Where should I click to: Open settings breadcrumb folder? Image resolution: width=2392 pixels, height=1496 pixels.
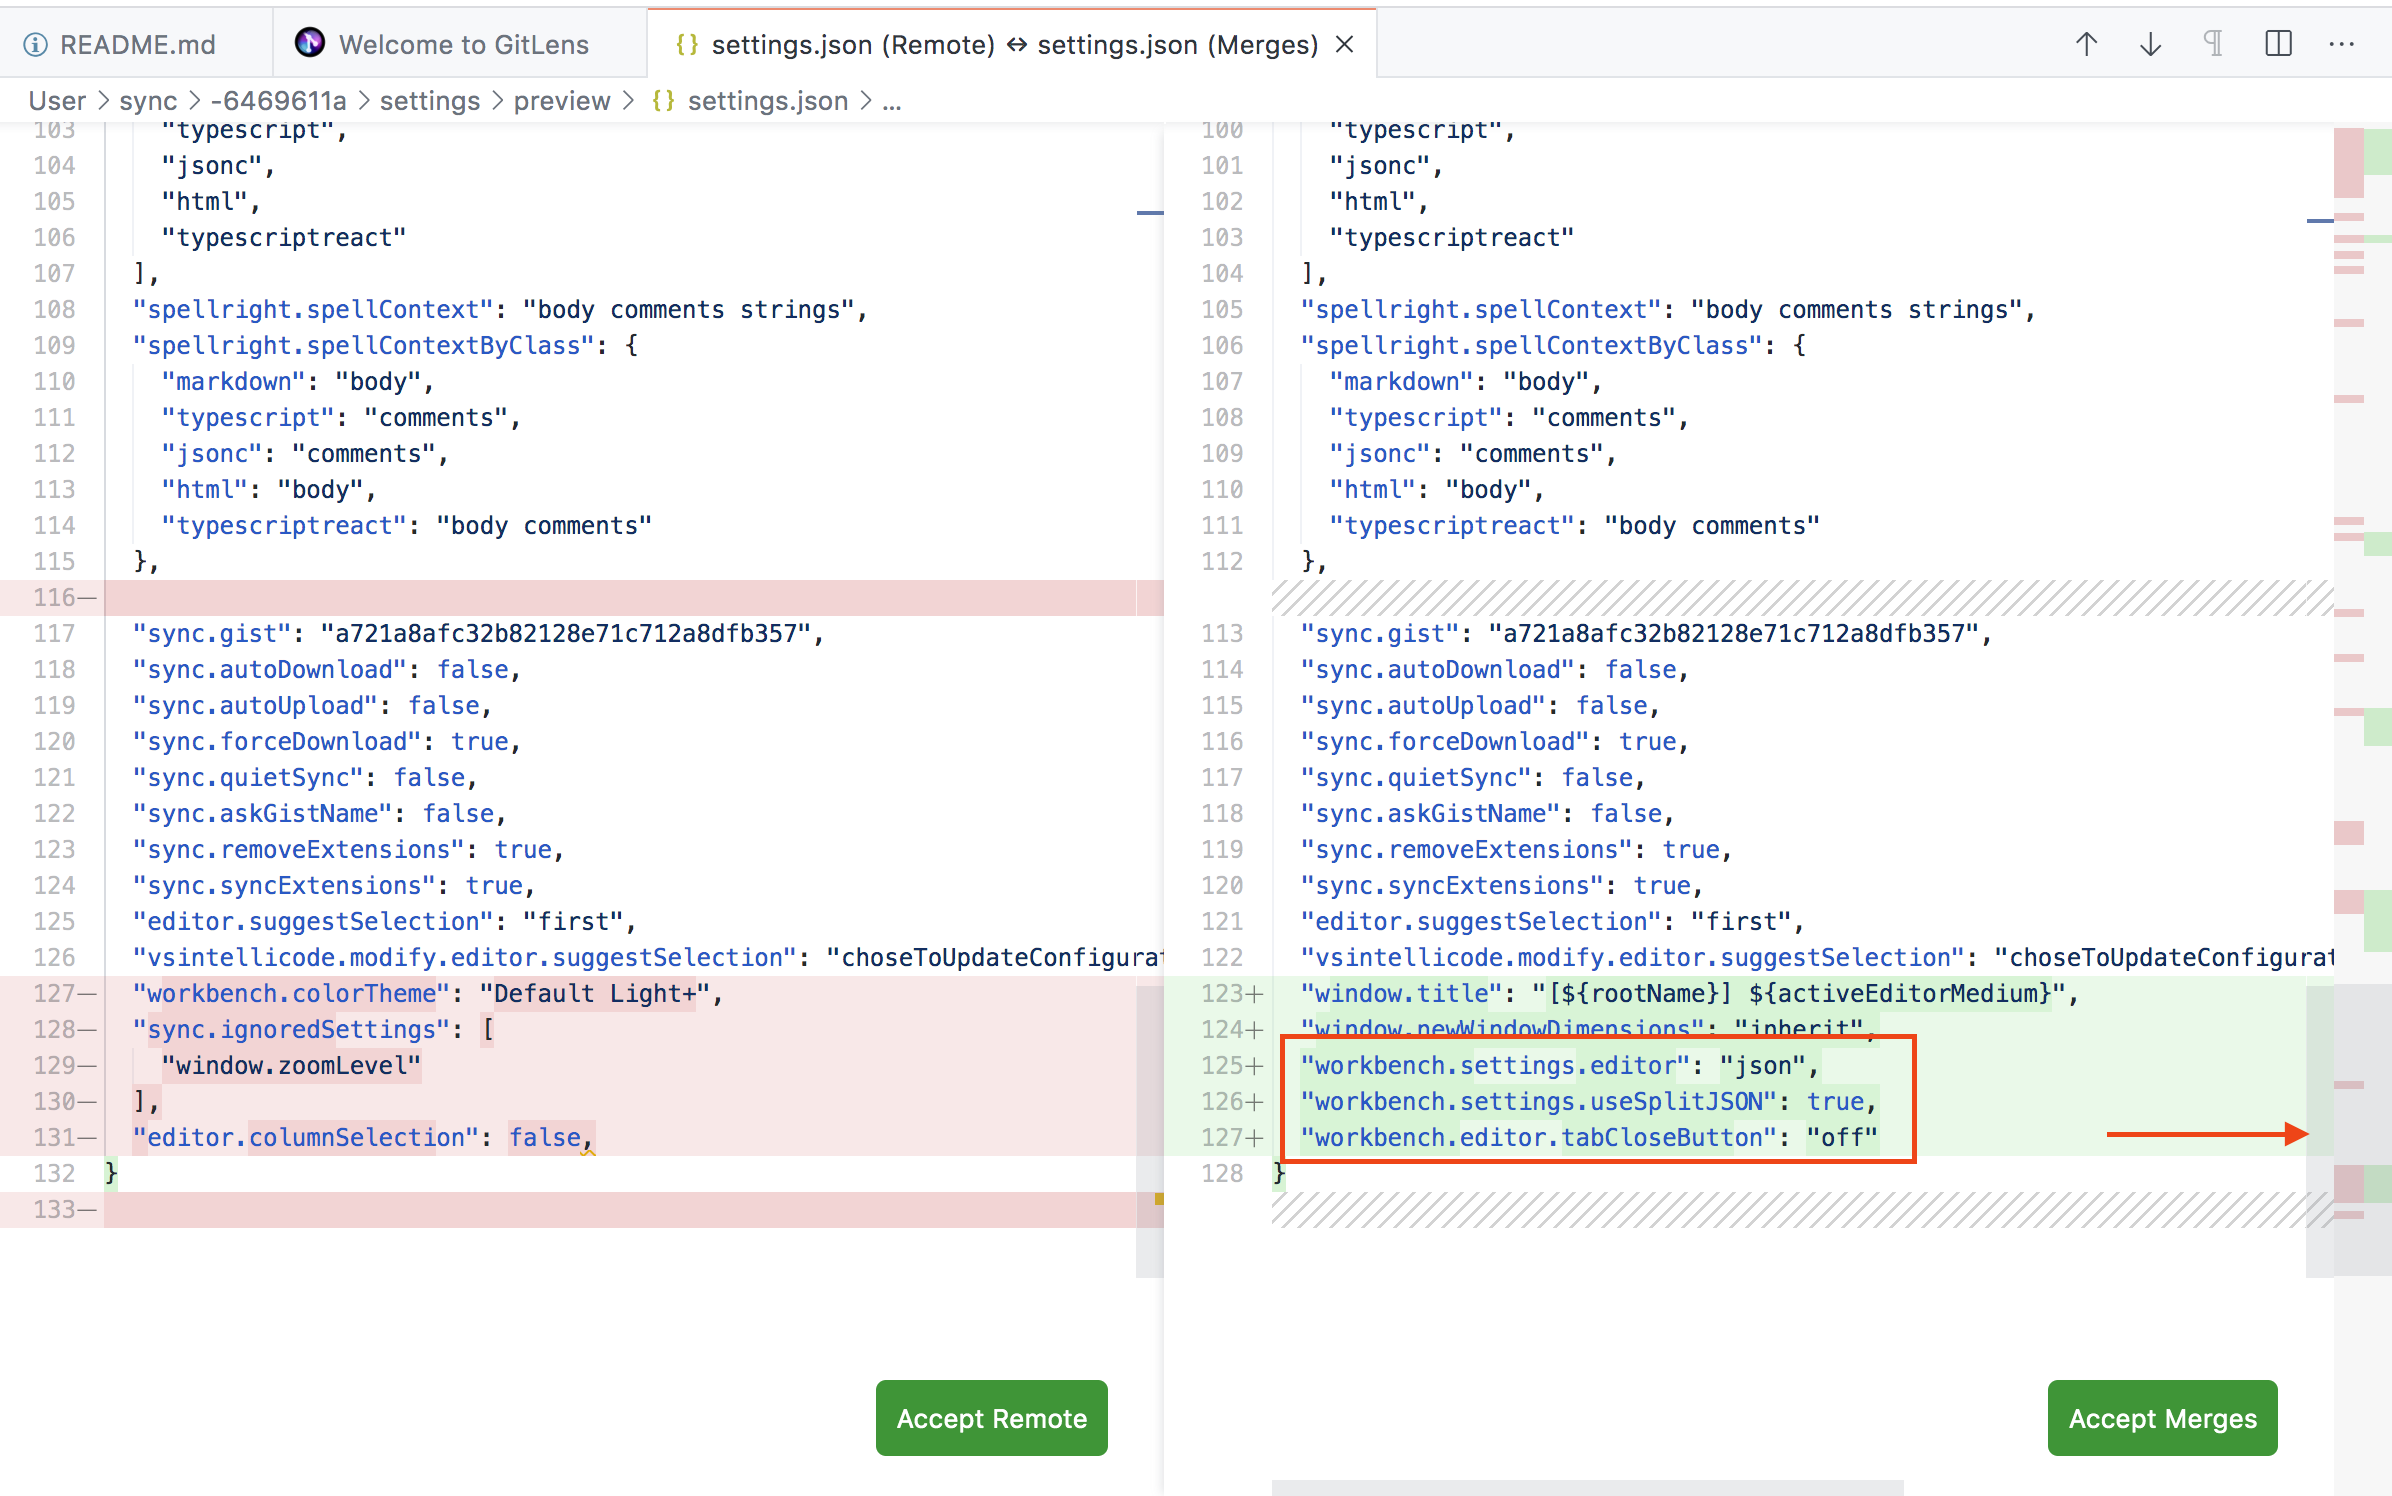pyautogui.click(x=430, y=101)
